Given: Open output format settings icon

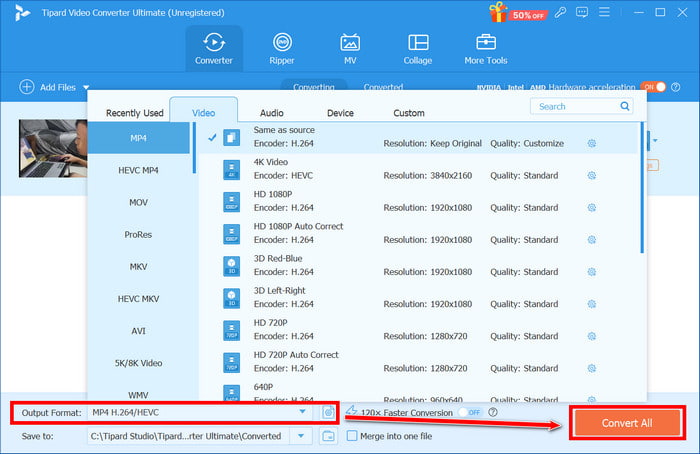Looking at the screenshot, I should 328,412.
